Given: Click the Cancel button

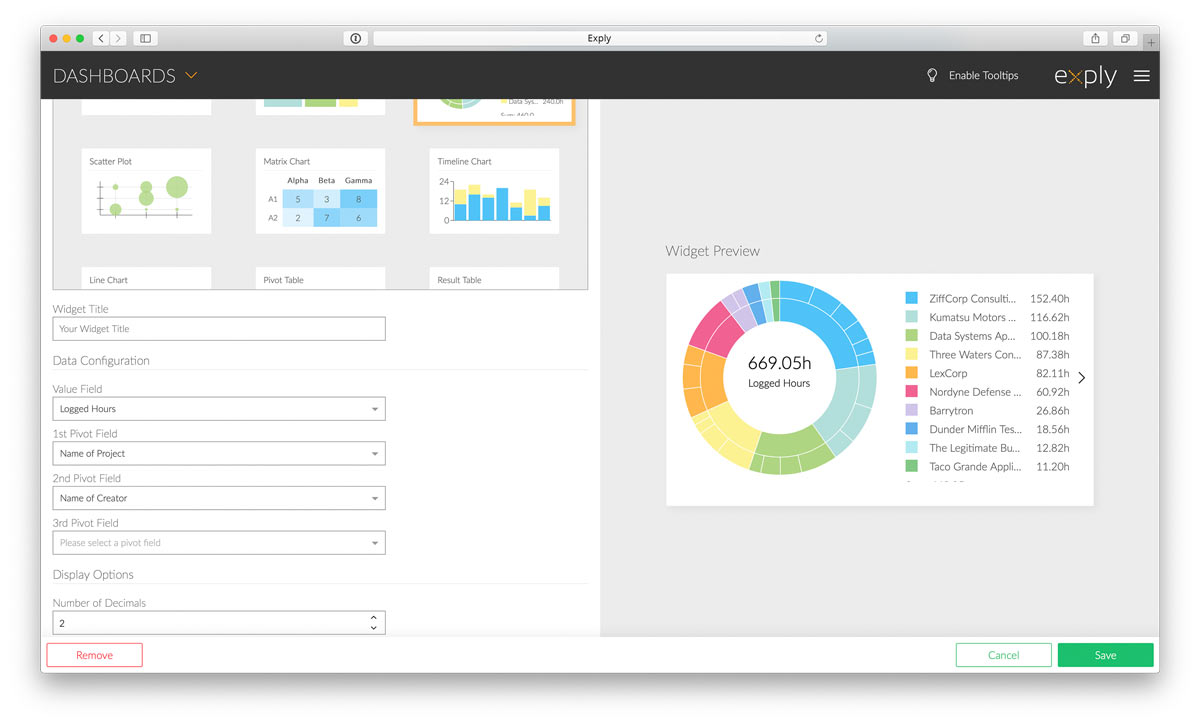Looking at the screenshot, I should click(x=1004, y=655).
